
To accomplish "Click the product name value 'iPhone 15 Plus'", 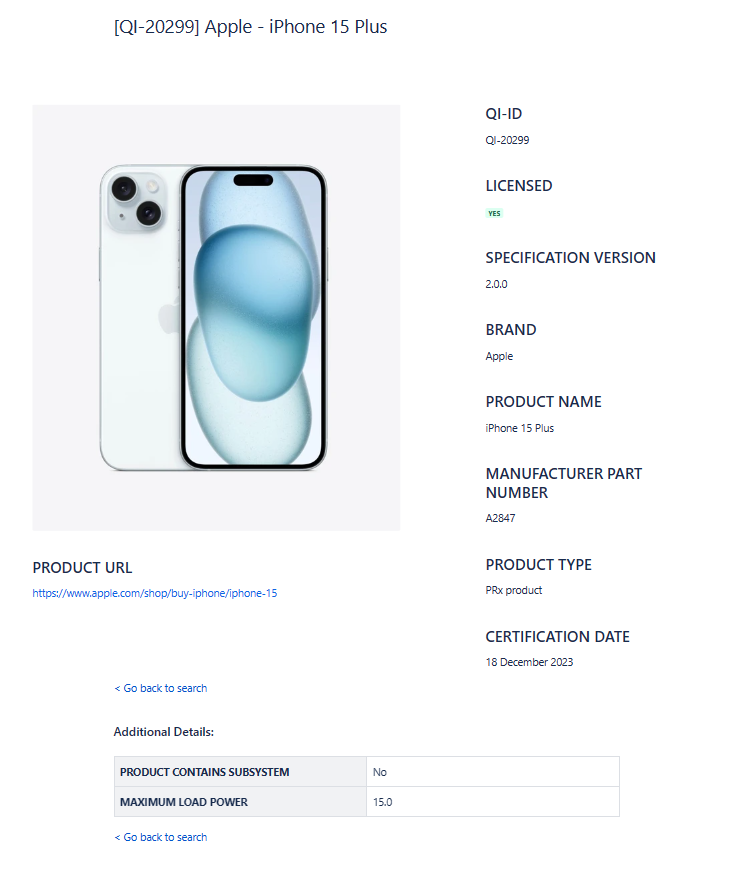I will click(519, 428).
